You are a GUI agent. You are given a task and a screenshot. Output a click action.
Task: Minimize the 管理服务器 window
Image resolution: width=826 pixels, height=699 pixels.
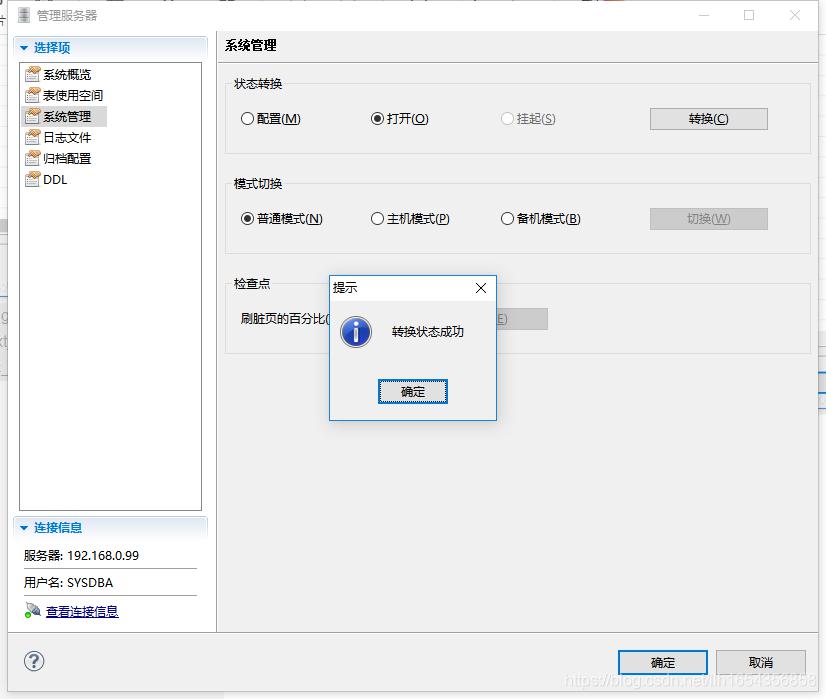[x=704, y=15]
